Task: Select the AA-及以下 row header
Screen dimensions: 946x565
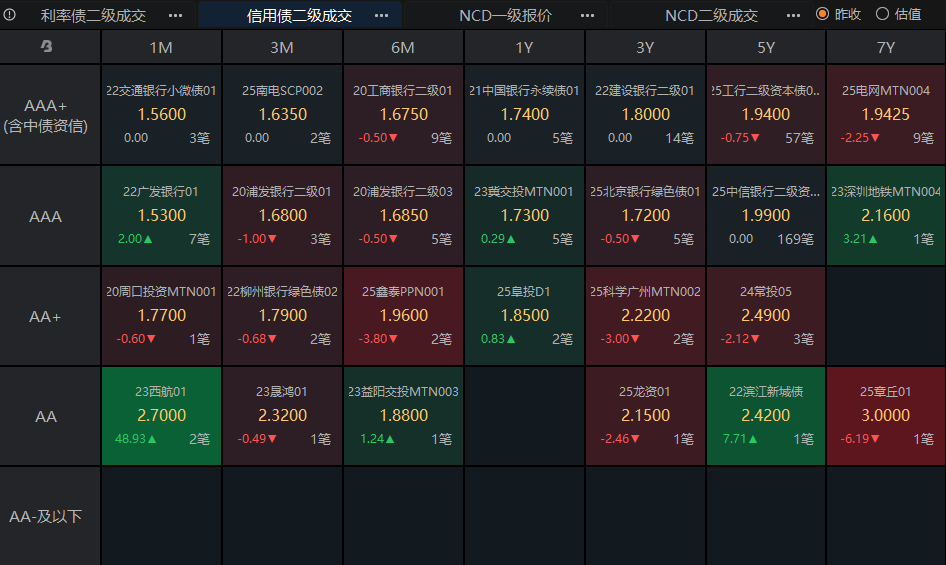Action: point(50,516)
